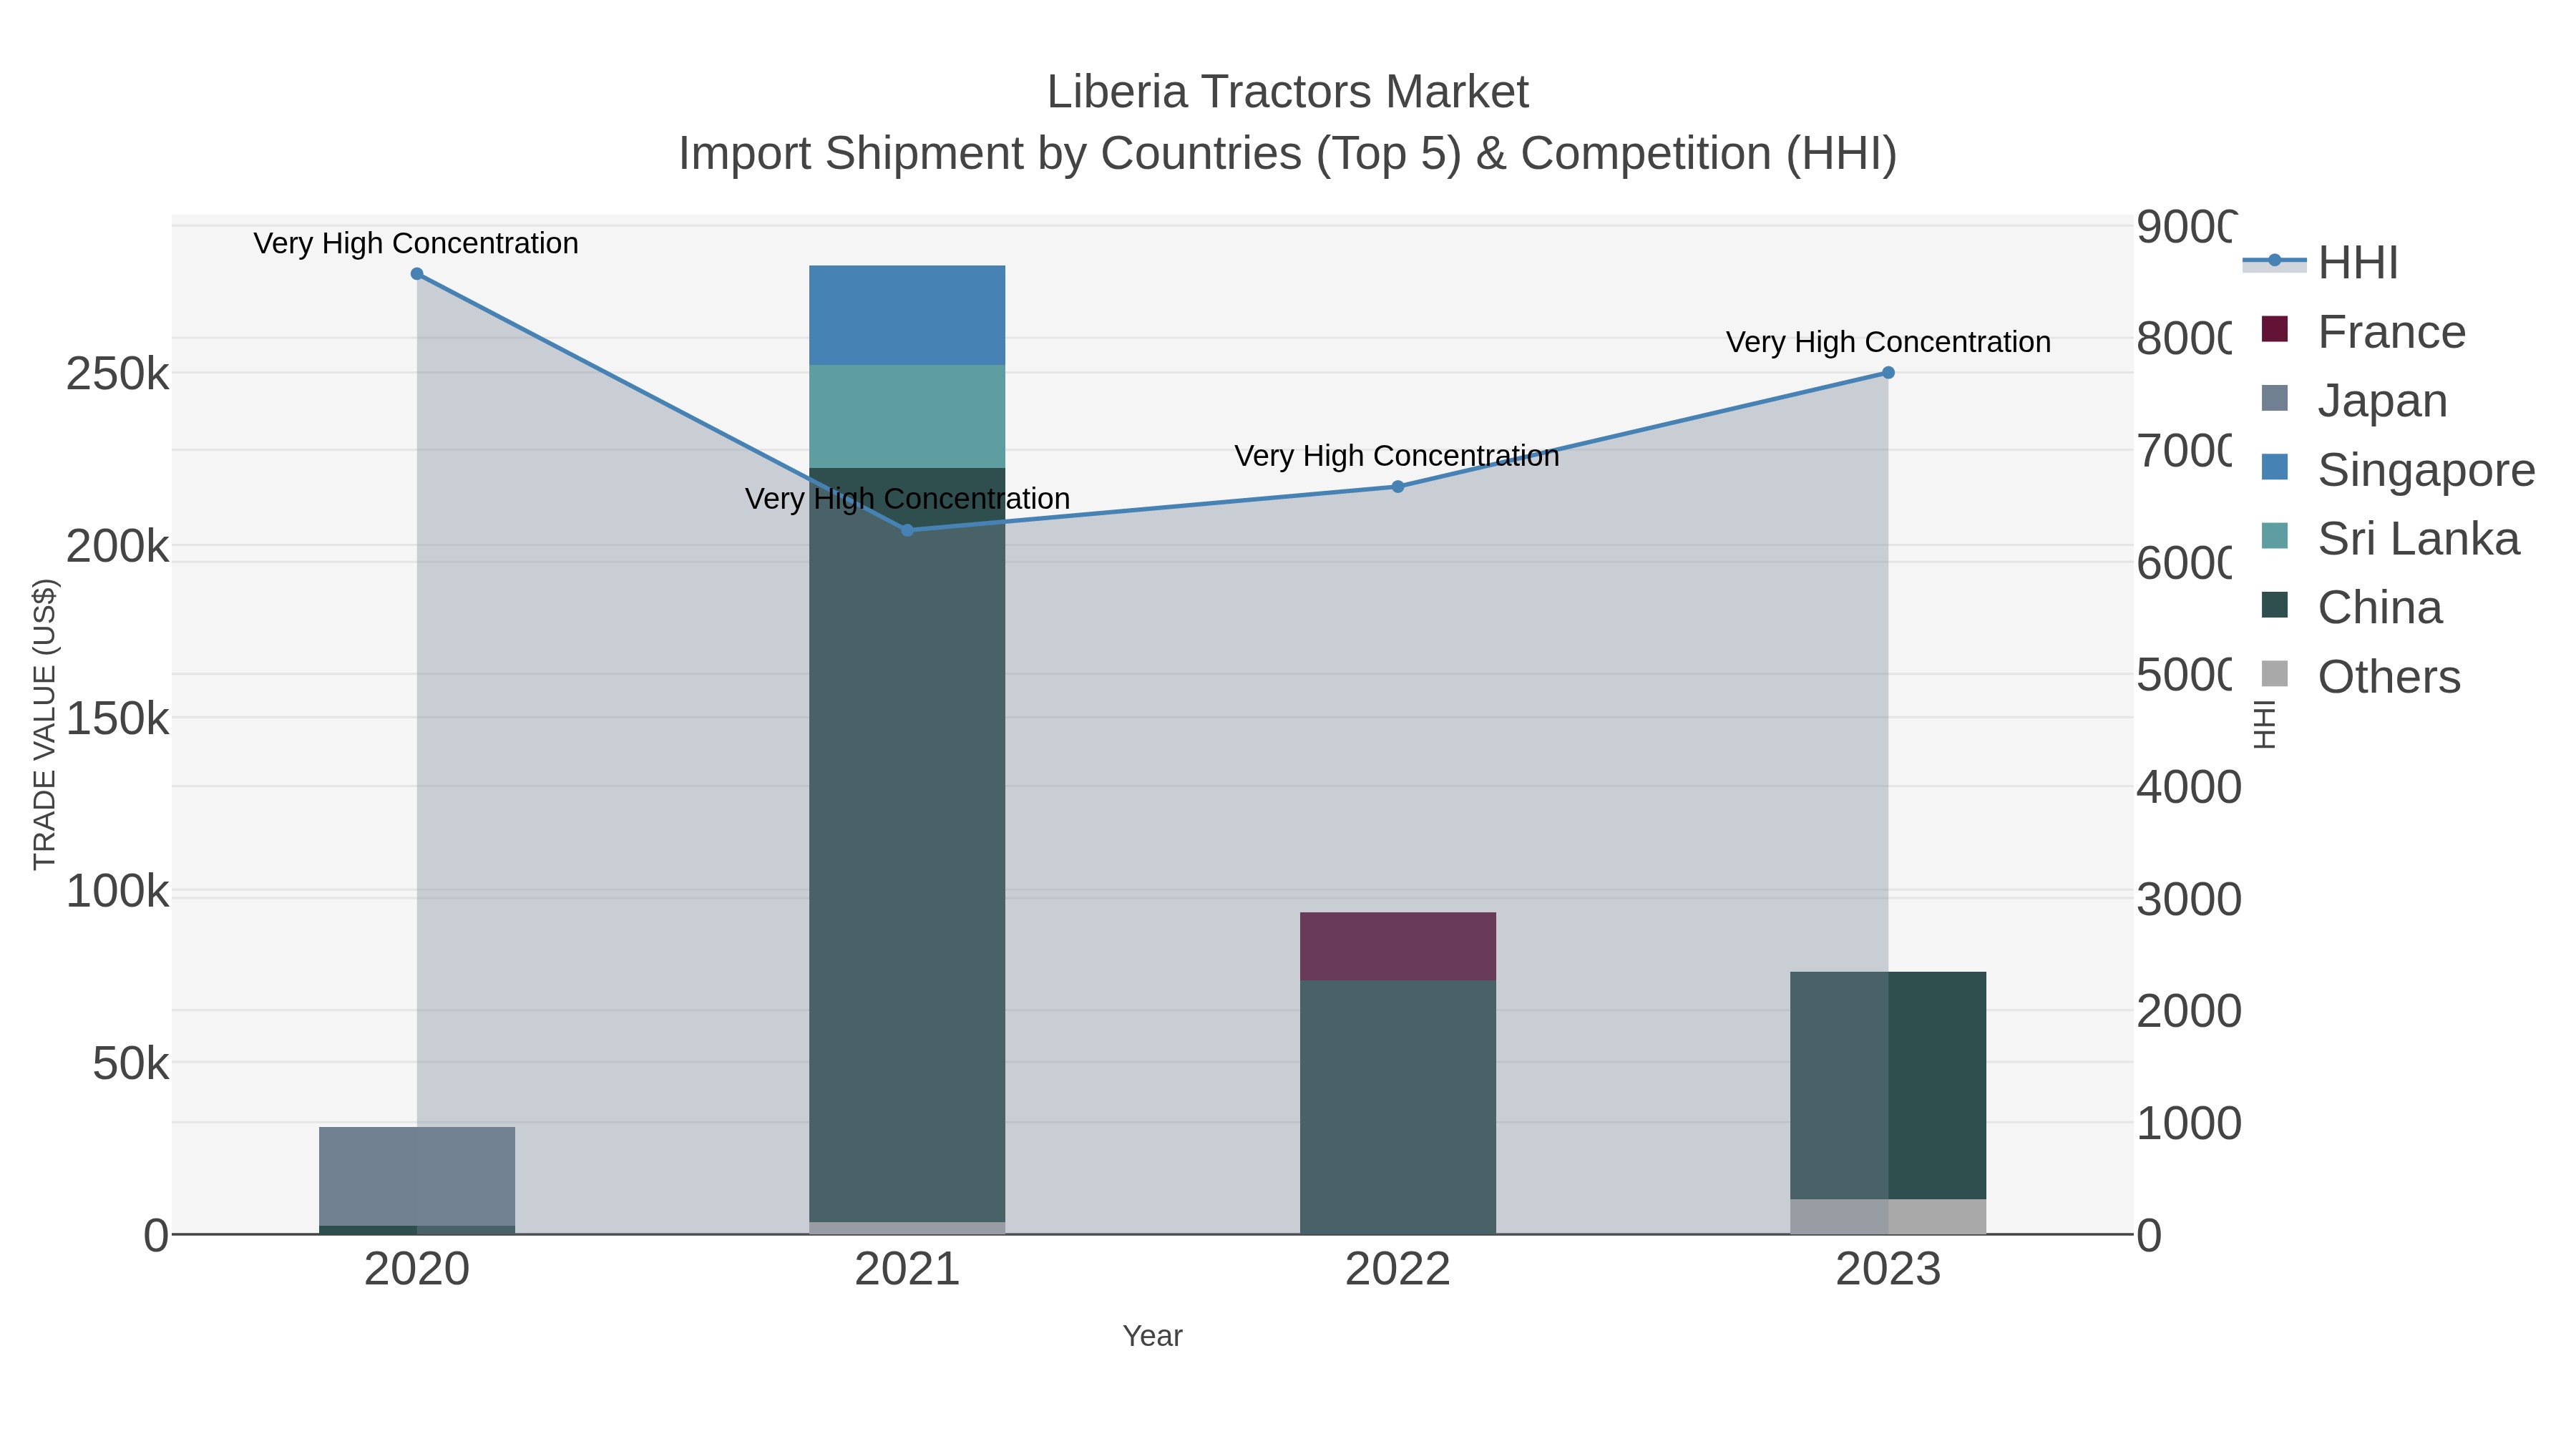Click the Sri Lanka segment of 2021 bar
This screenshot has height=1449, width=2576.
pyautogui.click(x=907, y=416)
